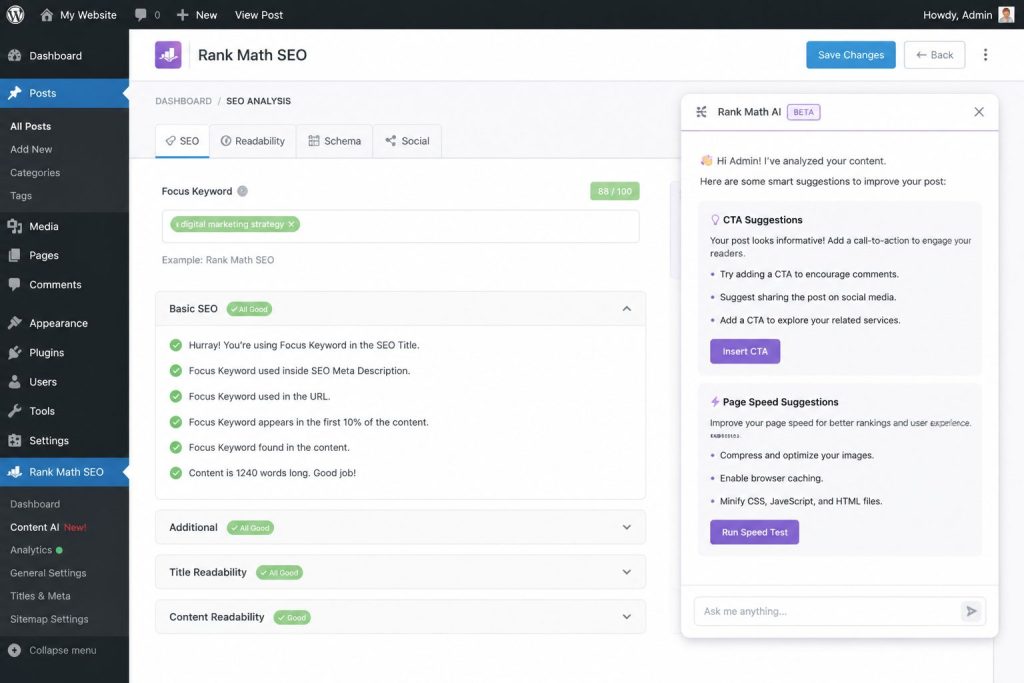Click the Admin avatar picture
This screenshot has height=683, width=1024.
[1006, 14]
